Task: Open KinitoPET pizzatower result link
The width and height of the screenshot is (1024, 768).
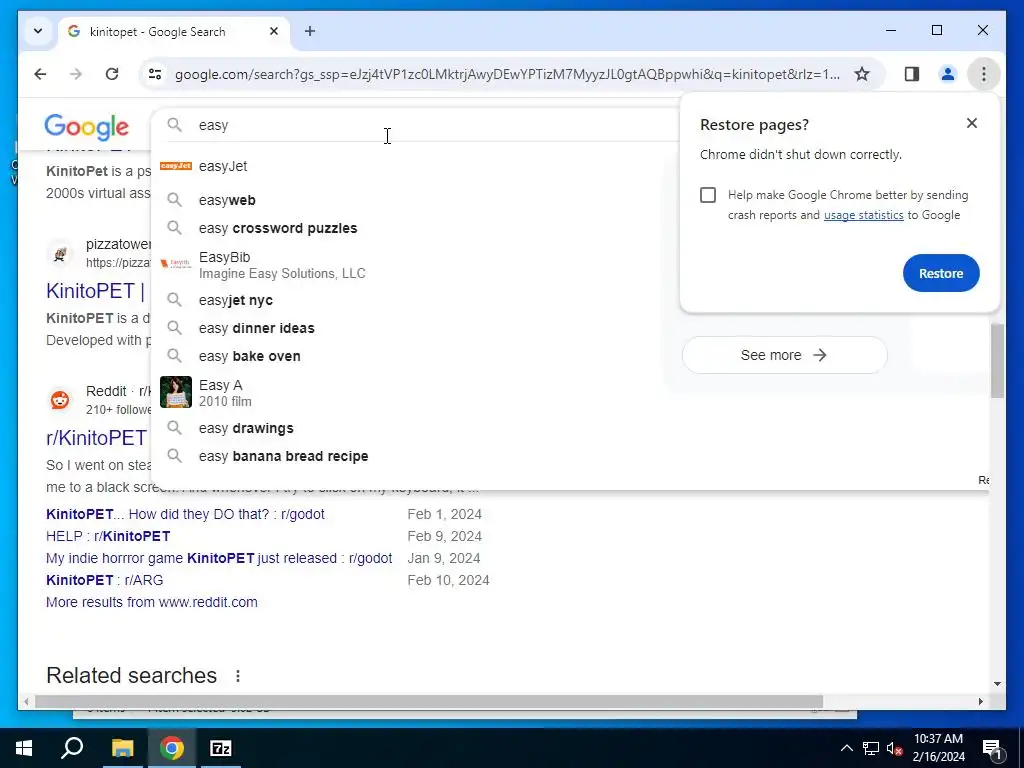Action: [95, 291]
